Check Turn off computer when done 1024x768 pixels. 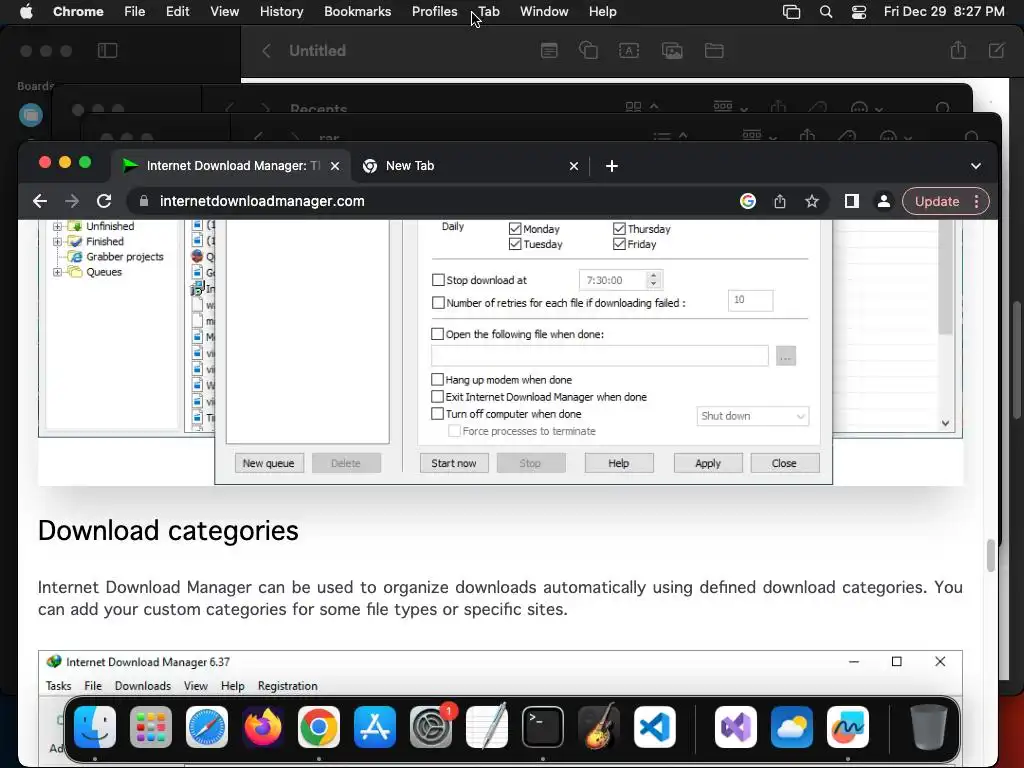click(x=438, y=414)
